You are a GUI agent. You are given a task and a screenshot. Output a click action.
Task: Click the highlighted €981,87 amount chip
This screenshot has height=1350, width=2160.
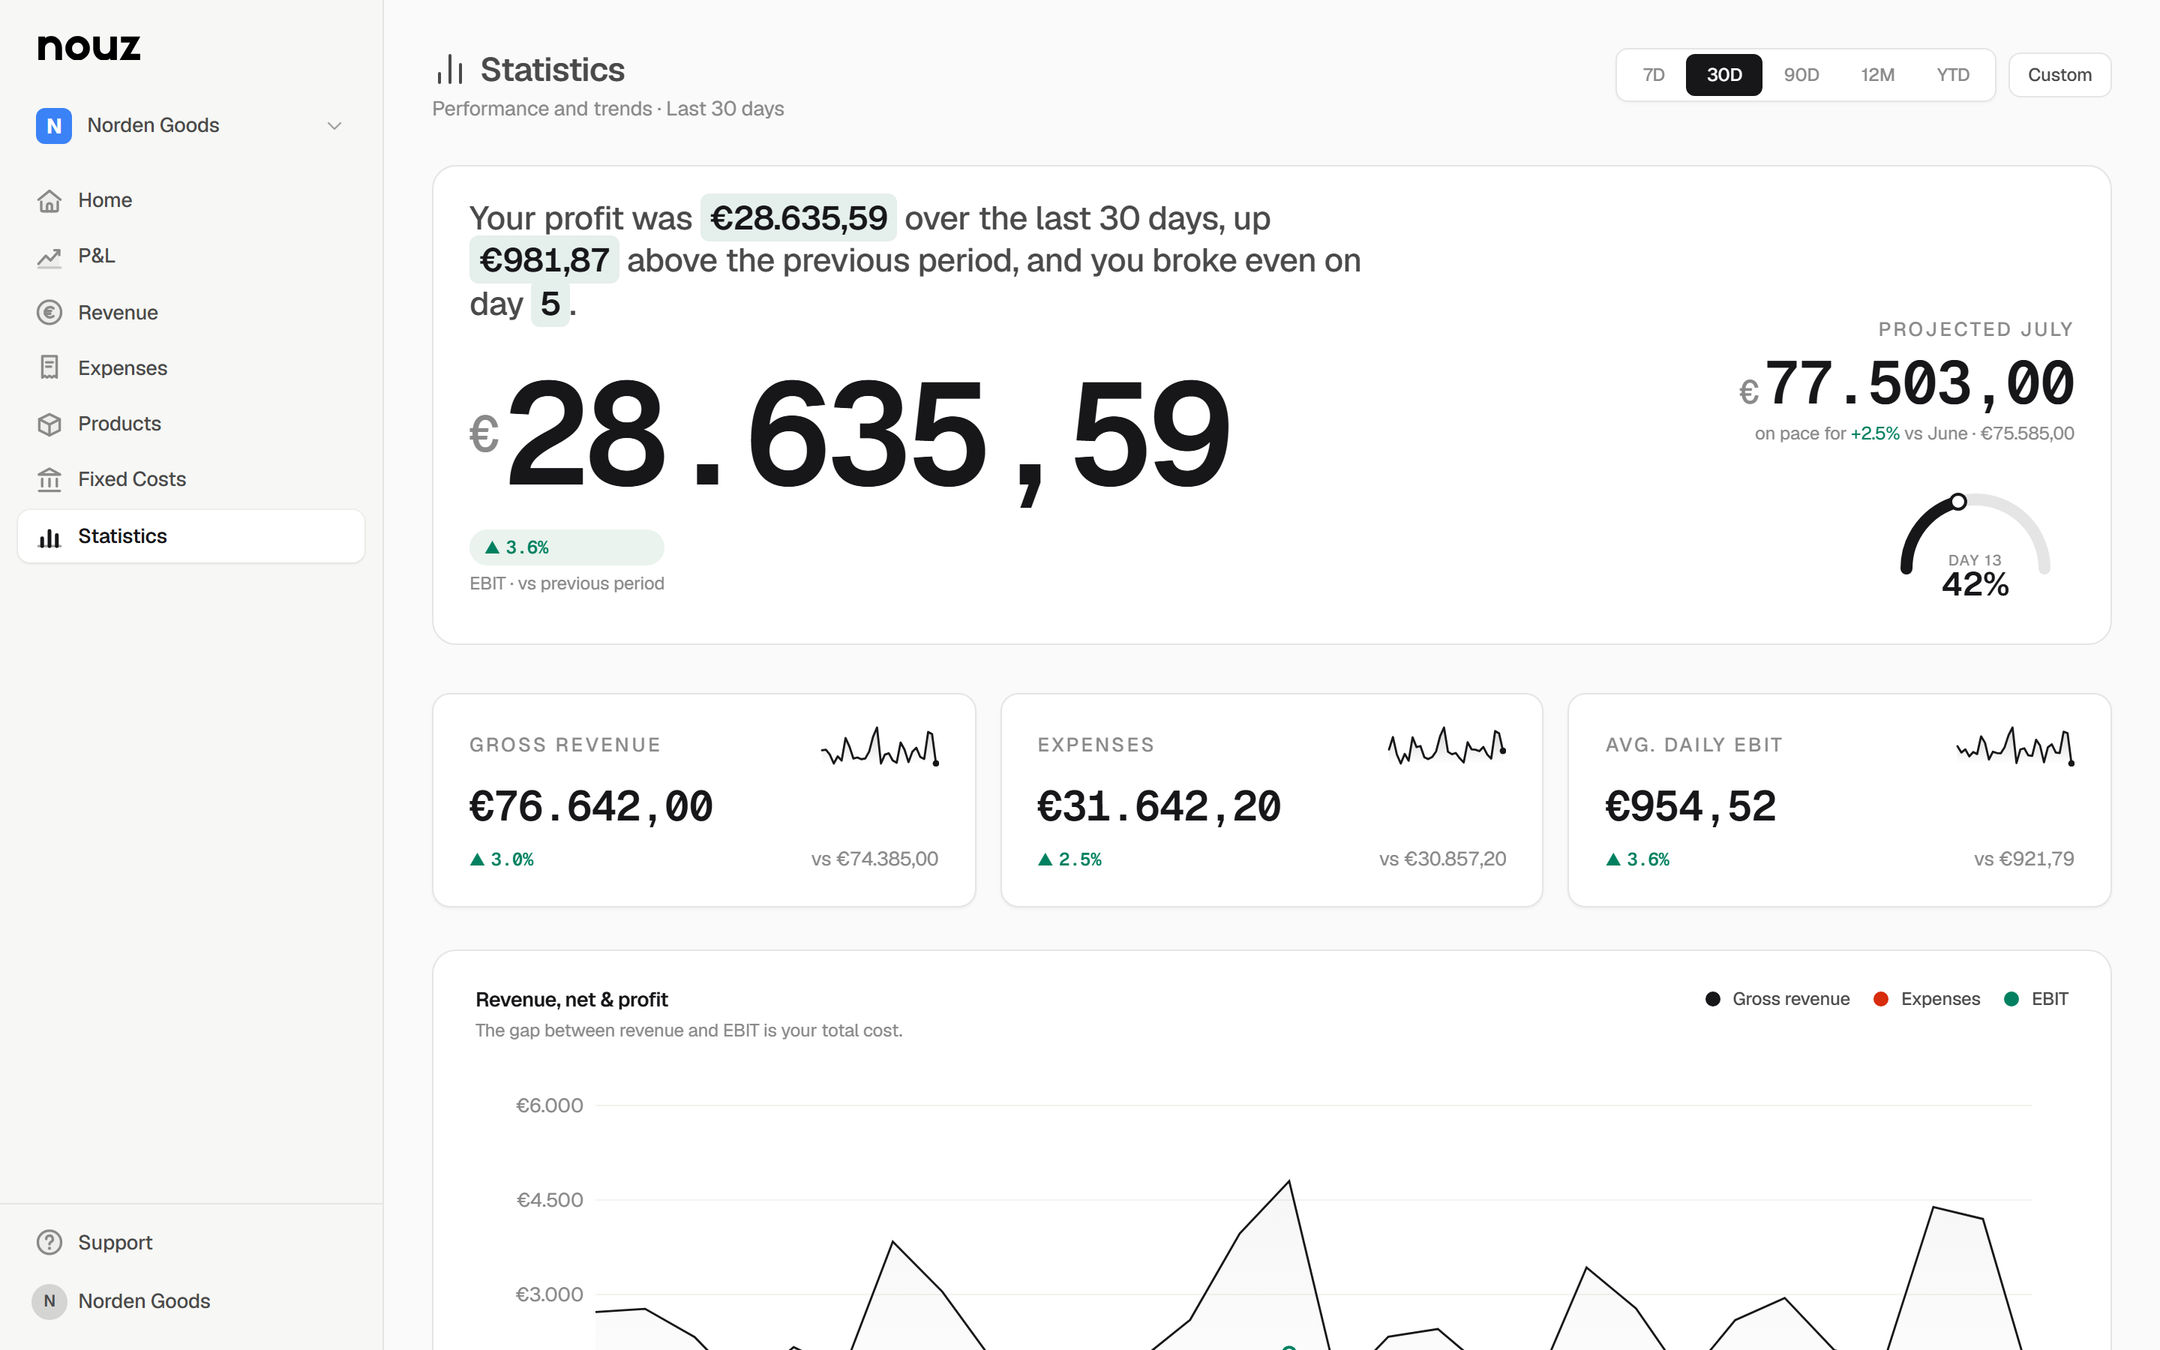(544, 261)
